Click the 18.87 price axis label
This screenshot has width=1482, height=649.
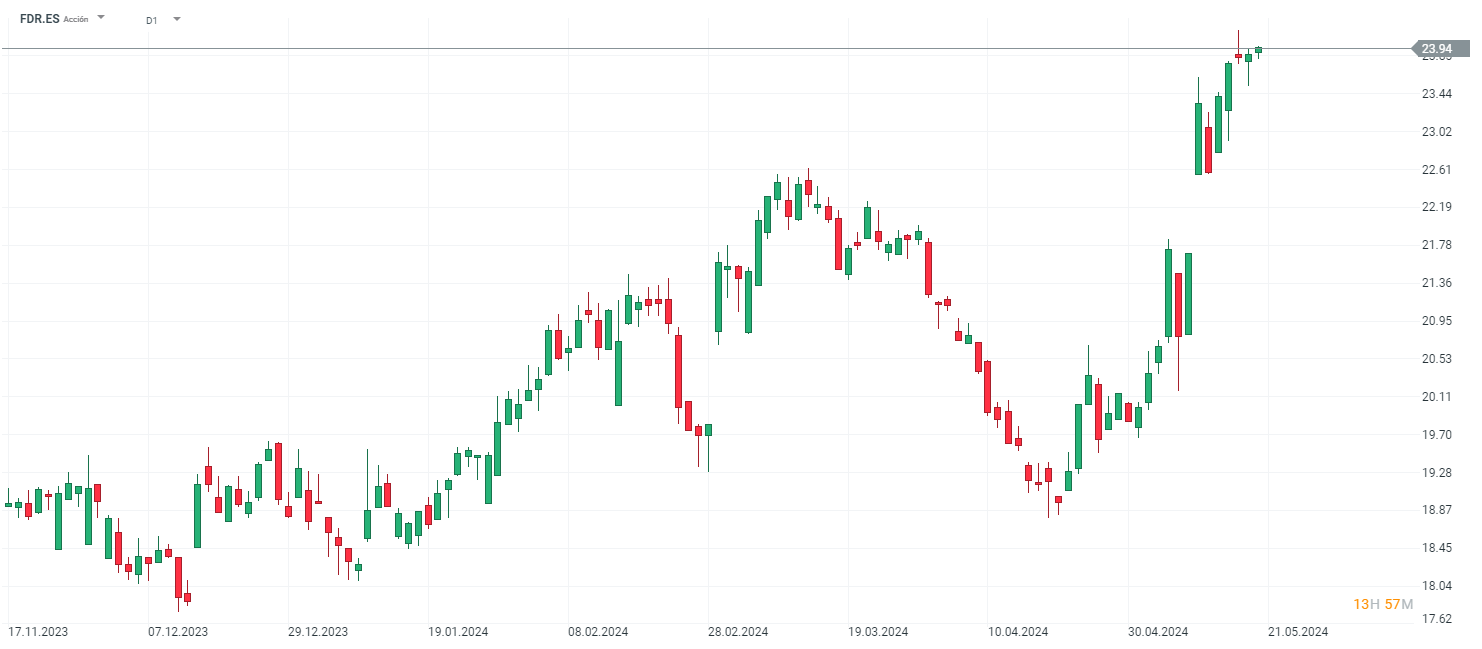pyautogui.click(x=1436, y=510)
